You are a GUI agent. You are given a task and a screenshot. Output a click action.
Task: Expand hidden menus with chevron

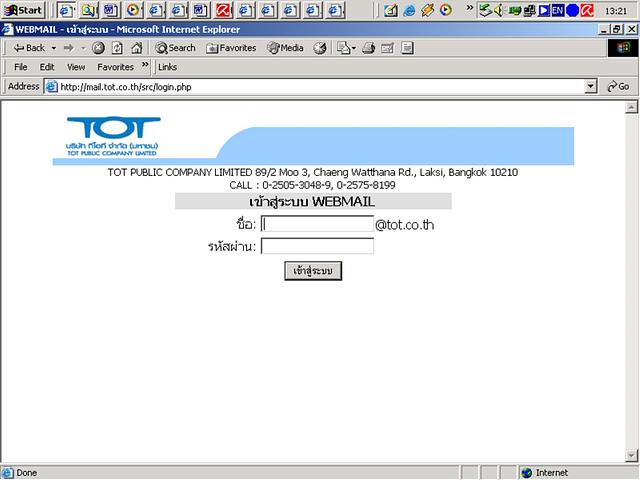coord(145,65)
